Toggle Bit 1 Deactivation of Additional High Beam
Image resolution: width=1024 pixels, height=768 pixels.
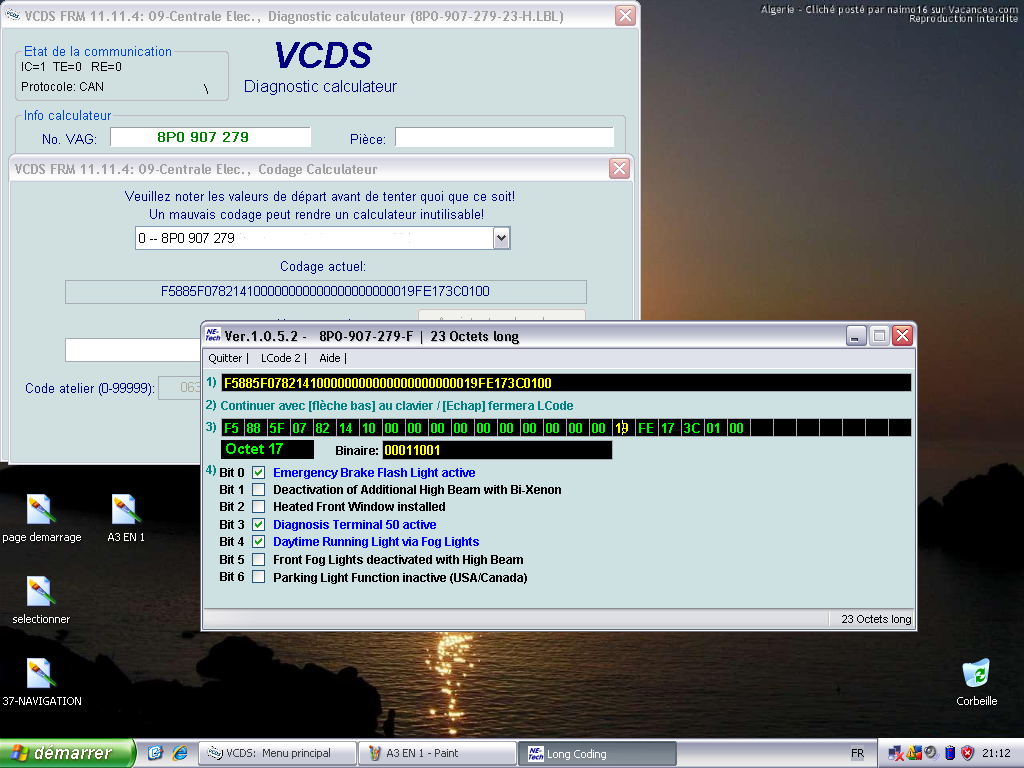tap(259, 489)
